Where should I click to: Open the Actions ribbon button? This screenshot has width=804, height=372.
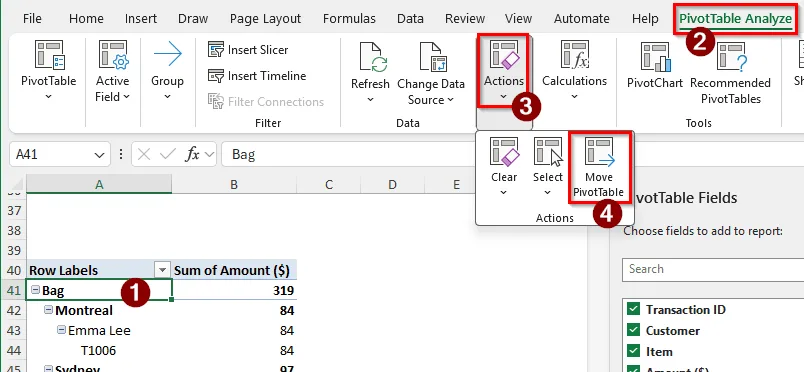pos(504,69)
